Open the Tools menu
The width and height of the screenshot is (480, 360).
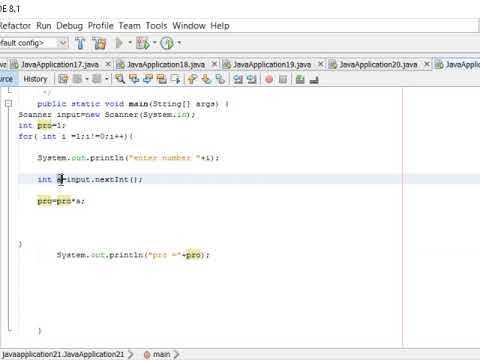(156, 26)
